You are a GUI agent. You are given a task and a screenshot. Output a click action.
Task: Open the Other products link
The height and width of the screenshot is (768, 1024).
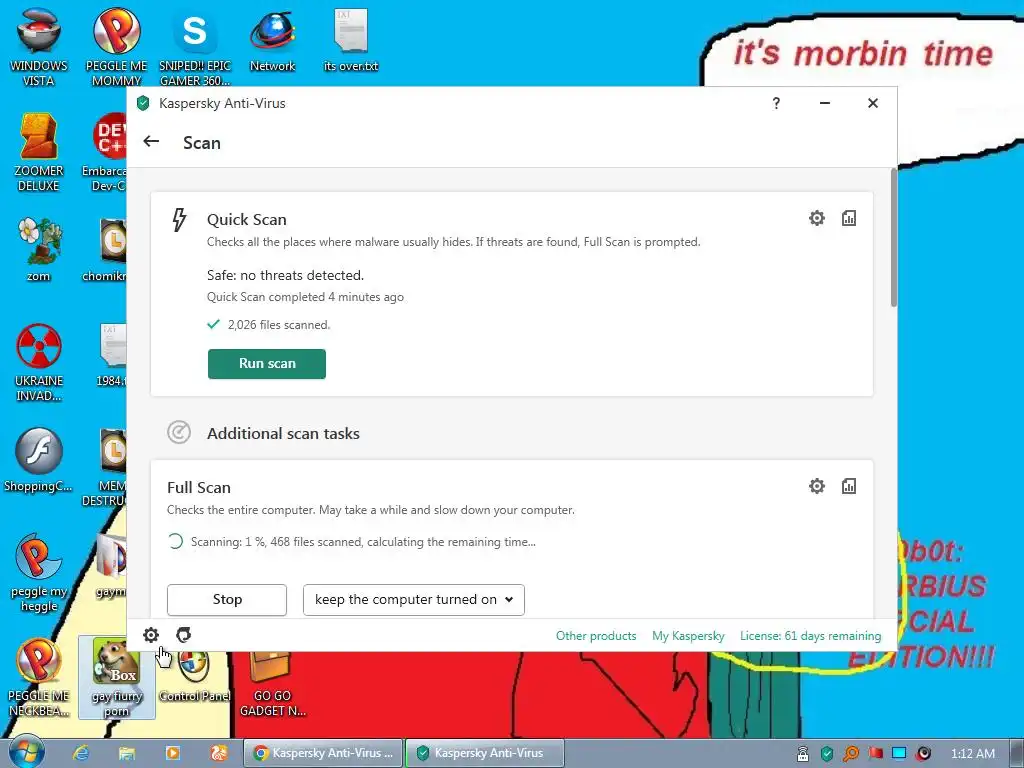click(596, 635)
